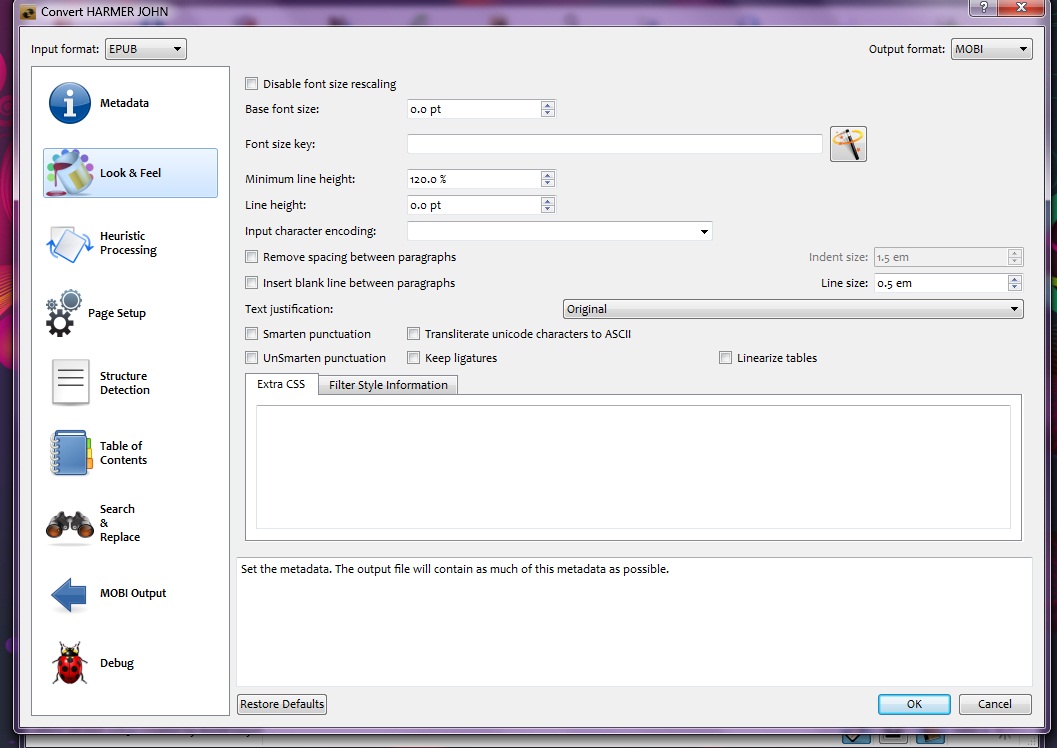Click the Minimum line height value field
Screen dimensions: 1057x748
tap(474, 179)
